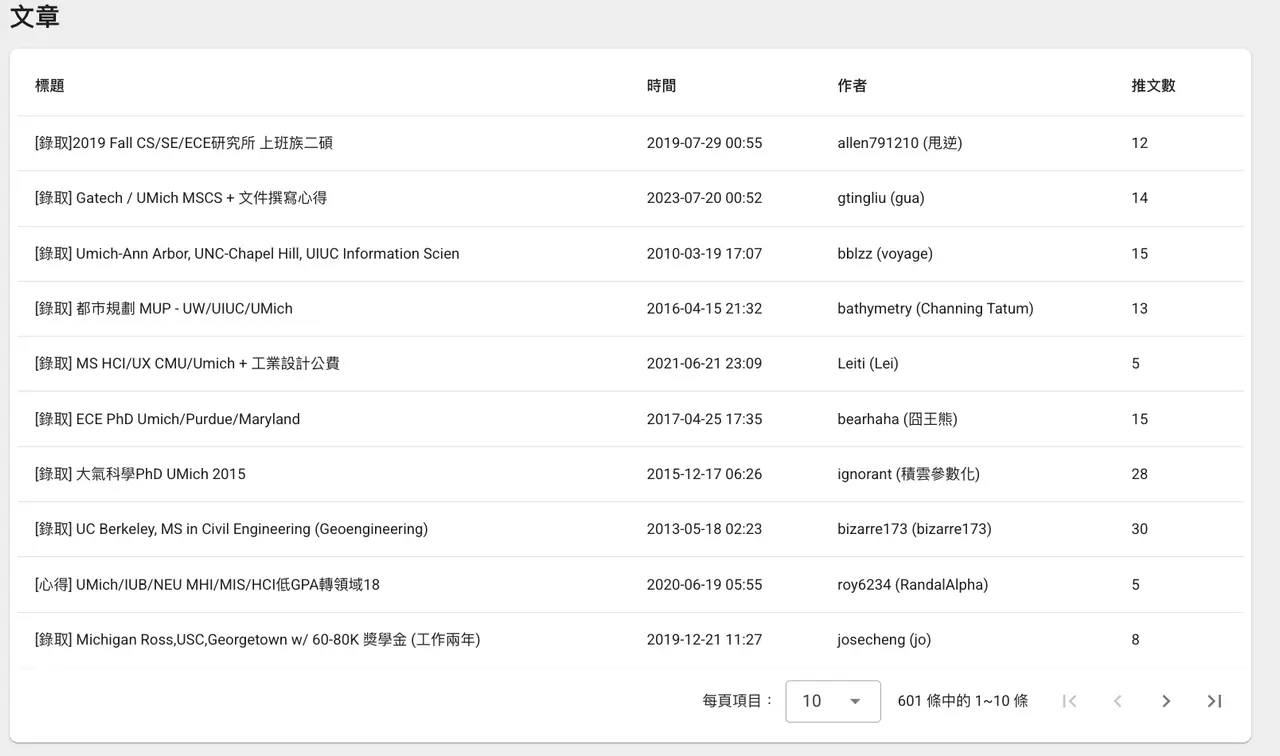
Task: Select author bblzz (voyage)
Action: 885,254
